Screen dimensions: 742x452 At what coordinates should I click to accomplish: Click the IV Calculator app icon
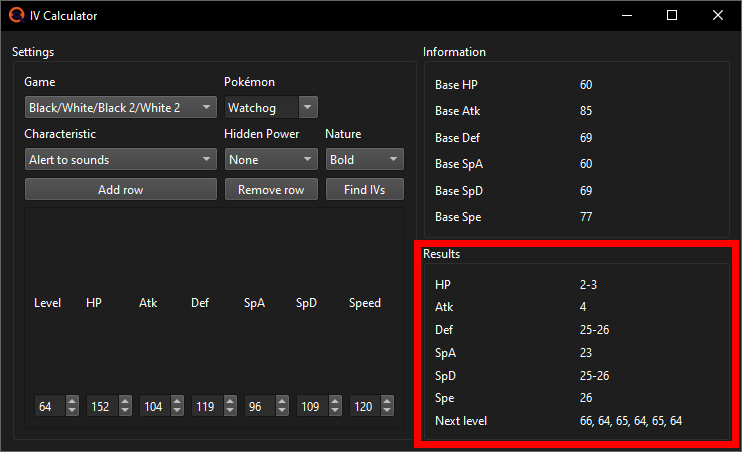[x=15, y=16]
